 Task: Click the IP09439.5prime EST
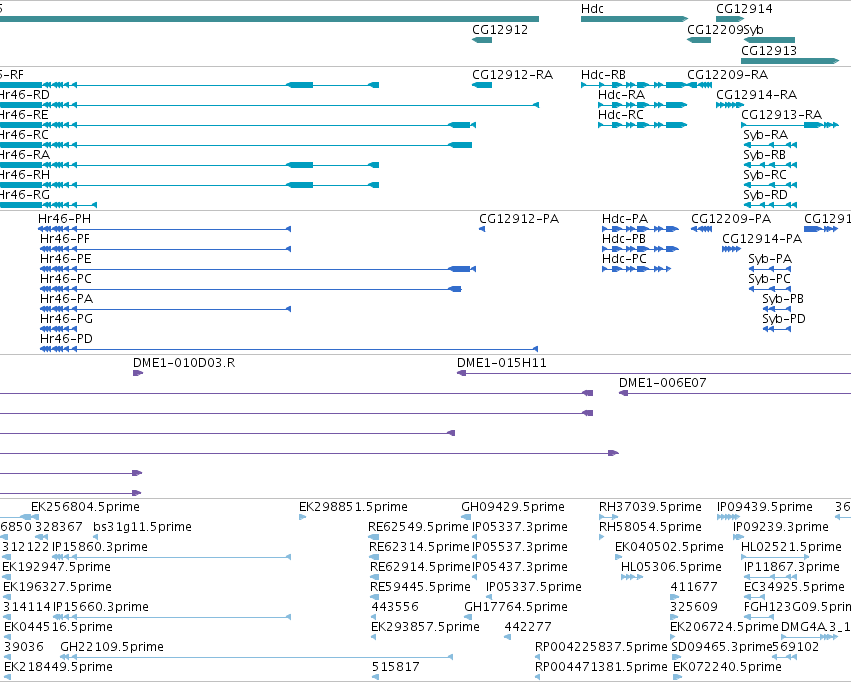pos(728,517)
